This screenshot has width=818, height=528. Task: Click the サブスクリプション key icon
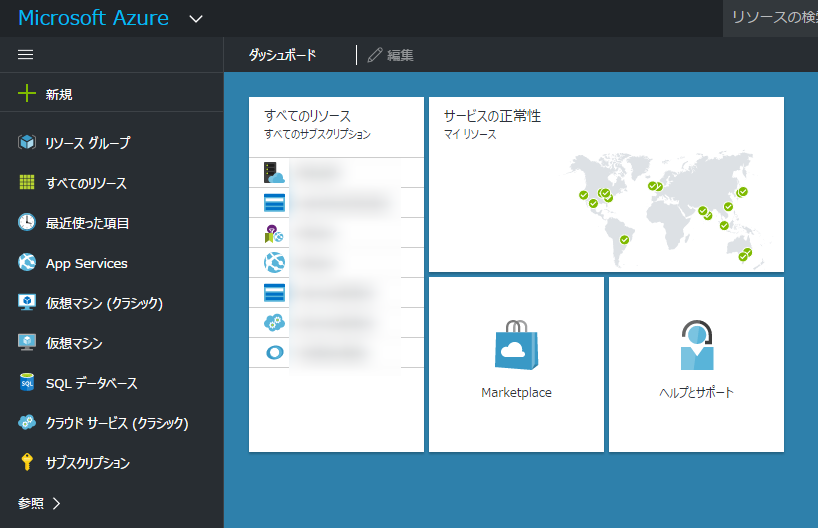click(x=27, y=463)
